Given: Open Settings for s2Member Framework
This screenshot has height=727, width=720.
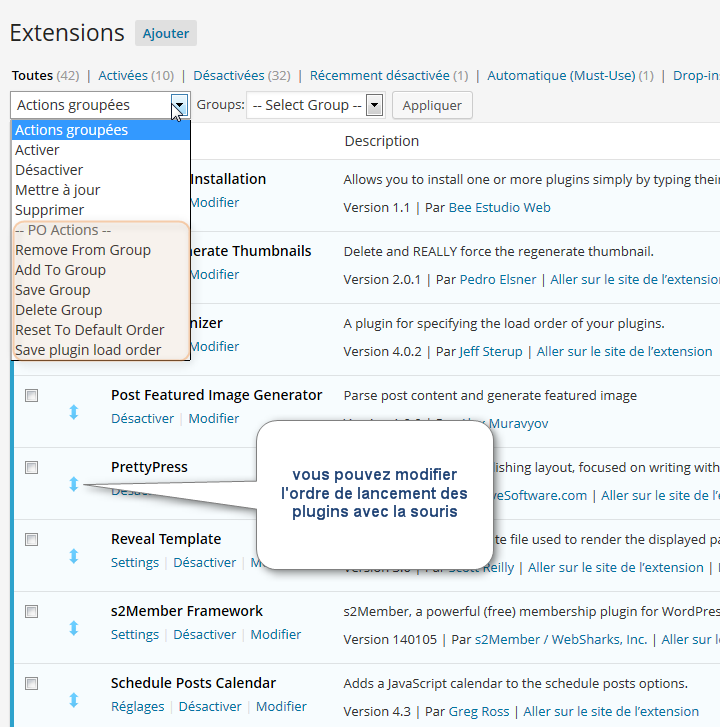Looking at the screenshot, I should tap(134, 634).
